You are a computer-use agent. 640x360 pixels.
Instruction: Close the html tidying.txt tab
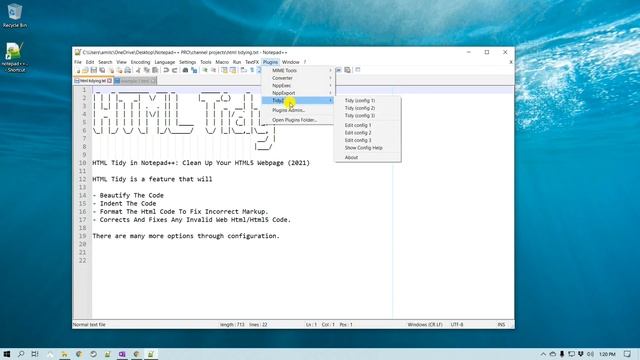click(109, 81)
